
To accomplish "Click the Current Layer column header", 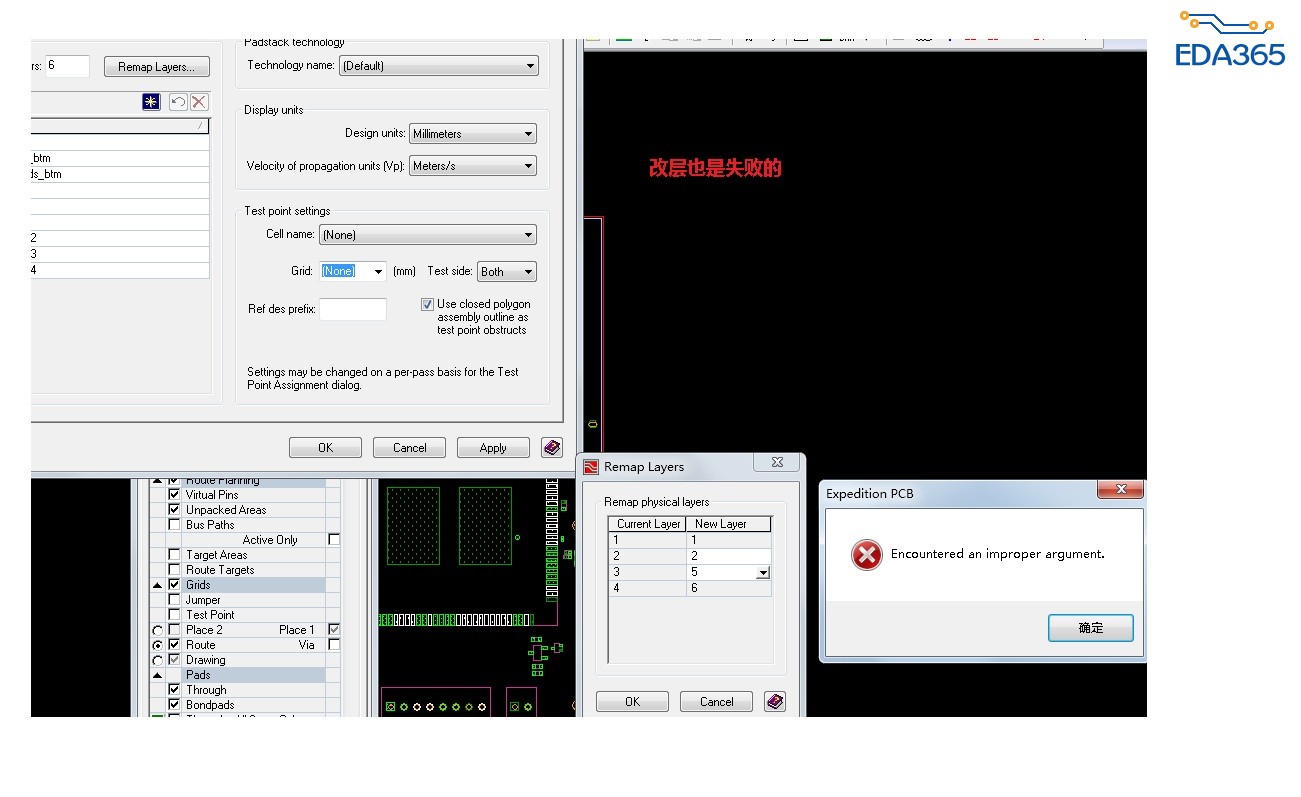I will (648, 524).
